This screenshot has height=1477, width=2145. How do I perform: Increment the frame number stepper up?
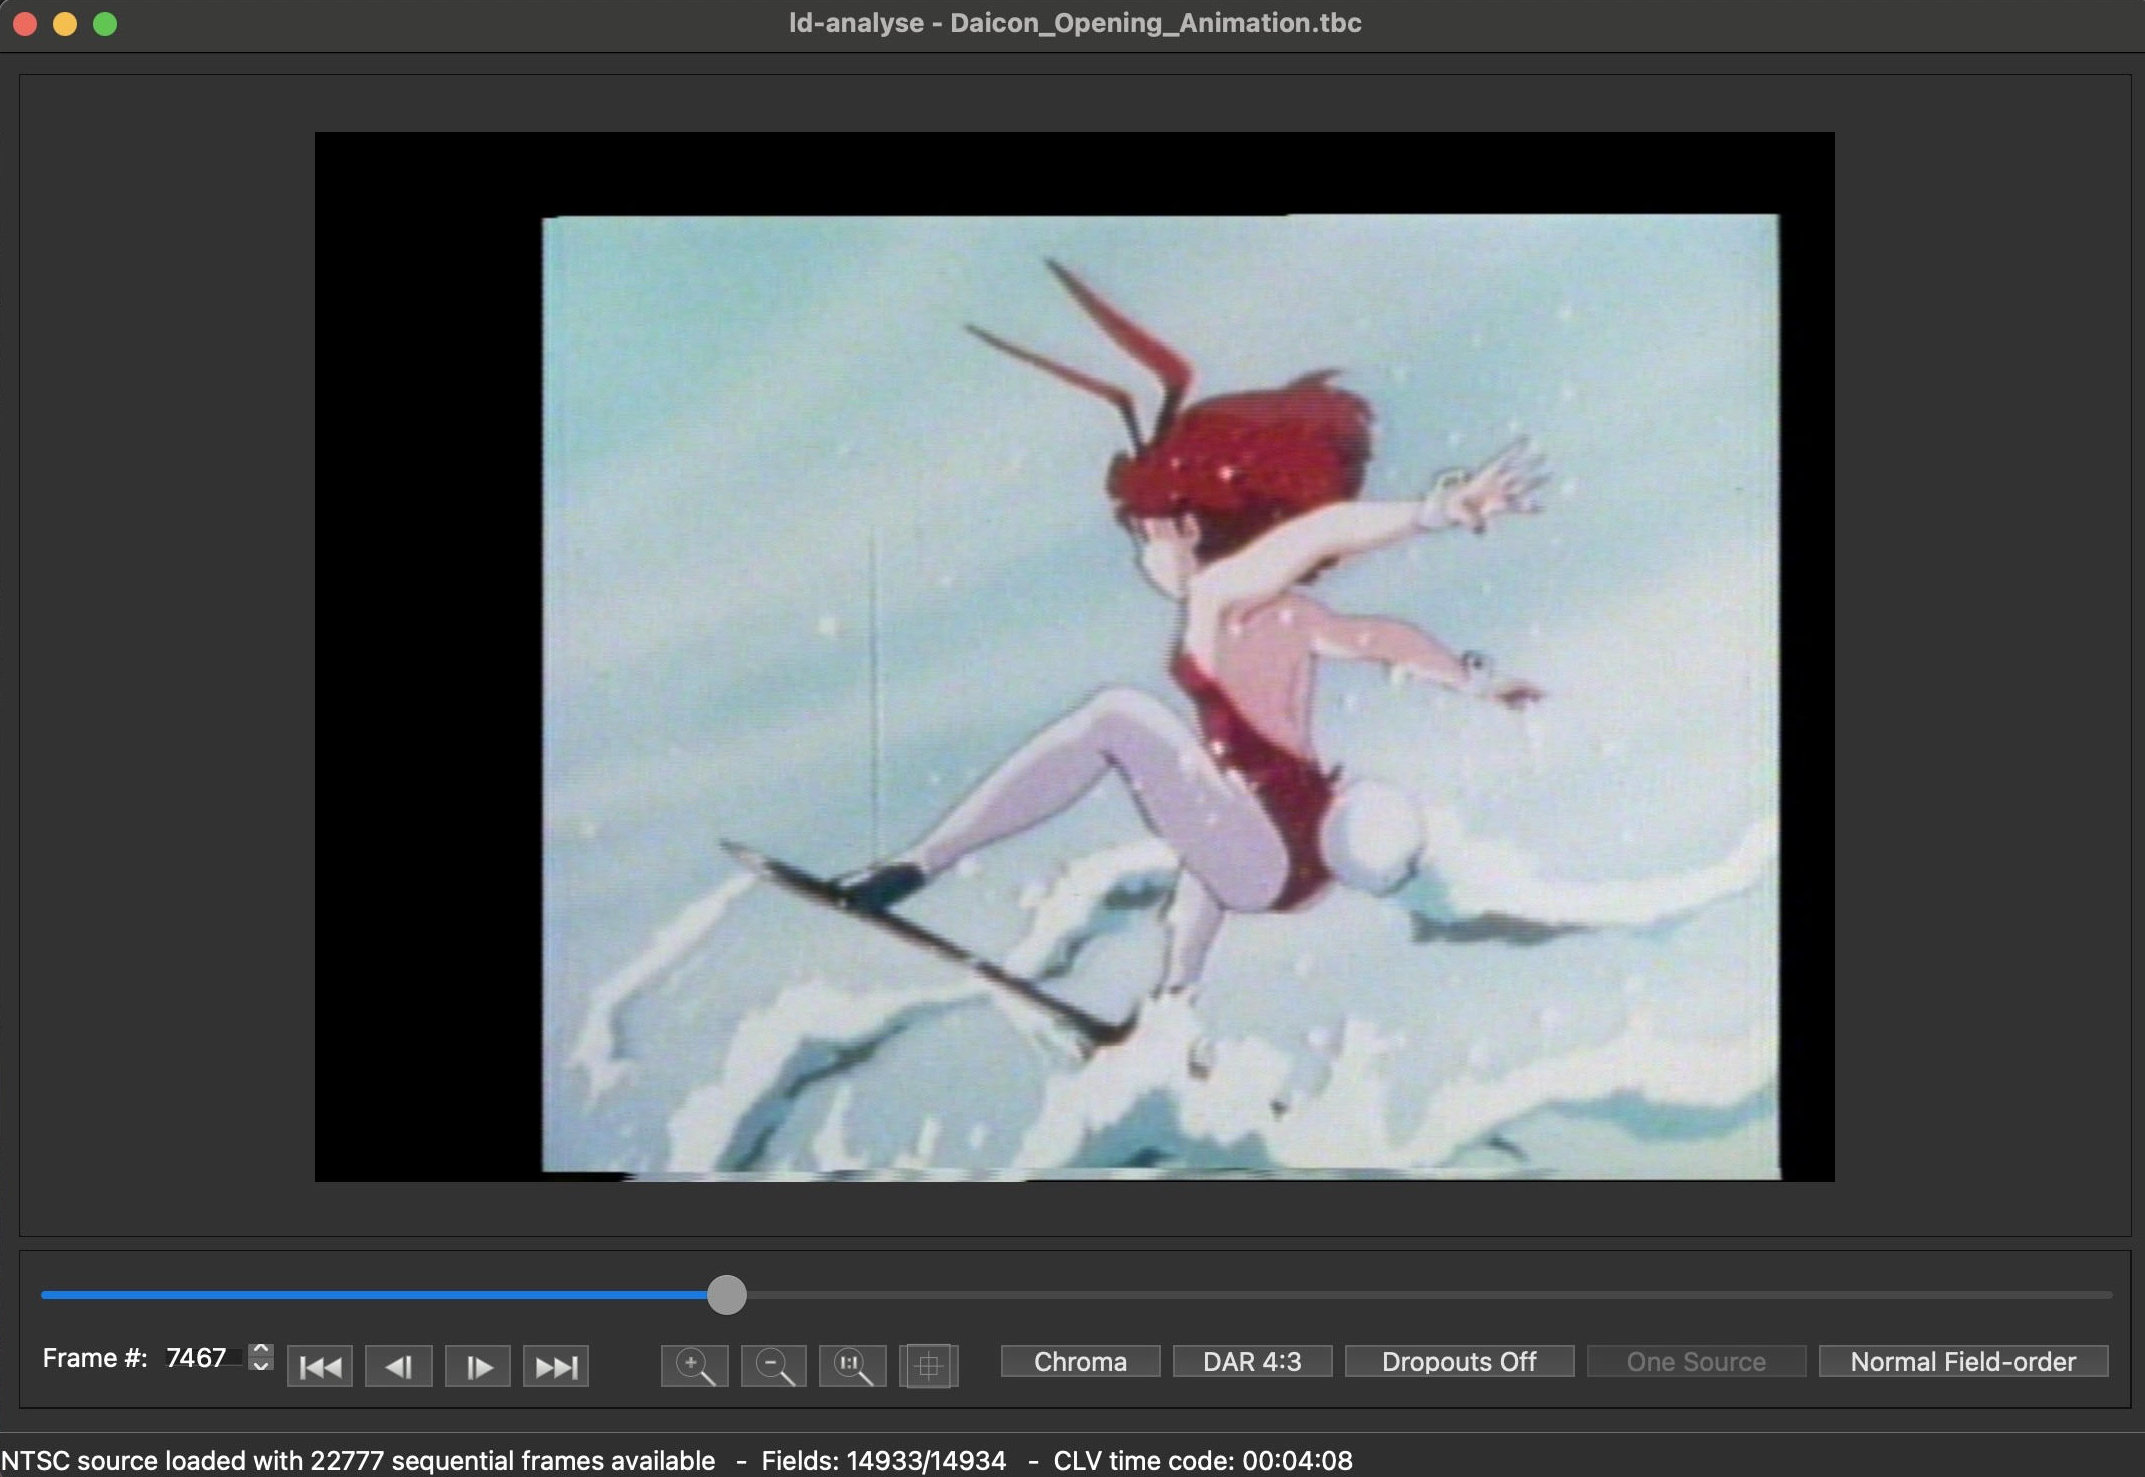pos(261,1349)
